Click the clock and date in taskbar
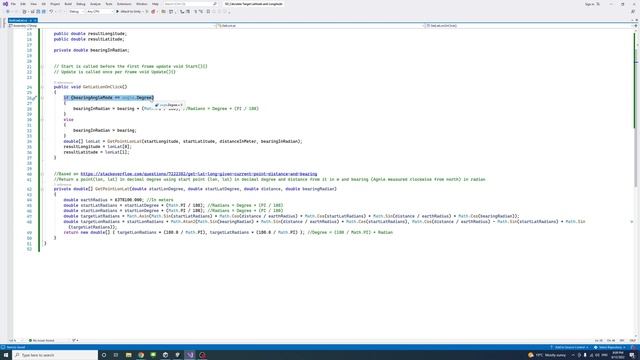The width and height of the screenshot is (640, 360). click(x=618, y=355)
